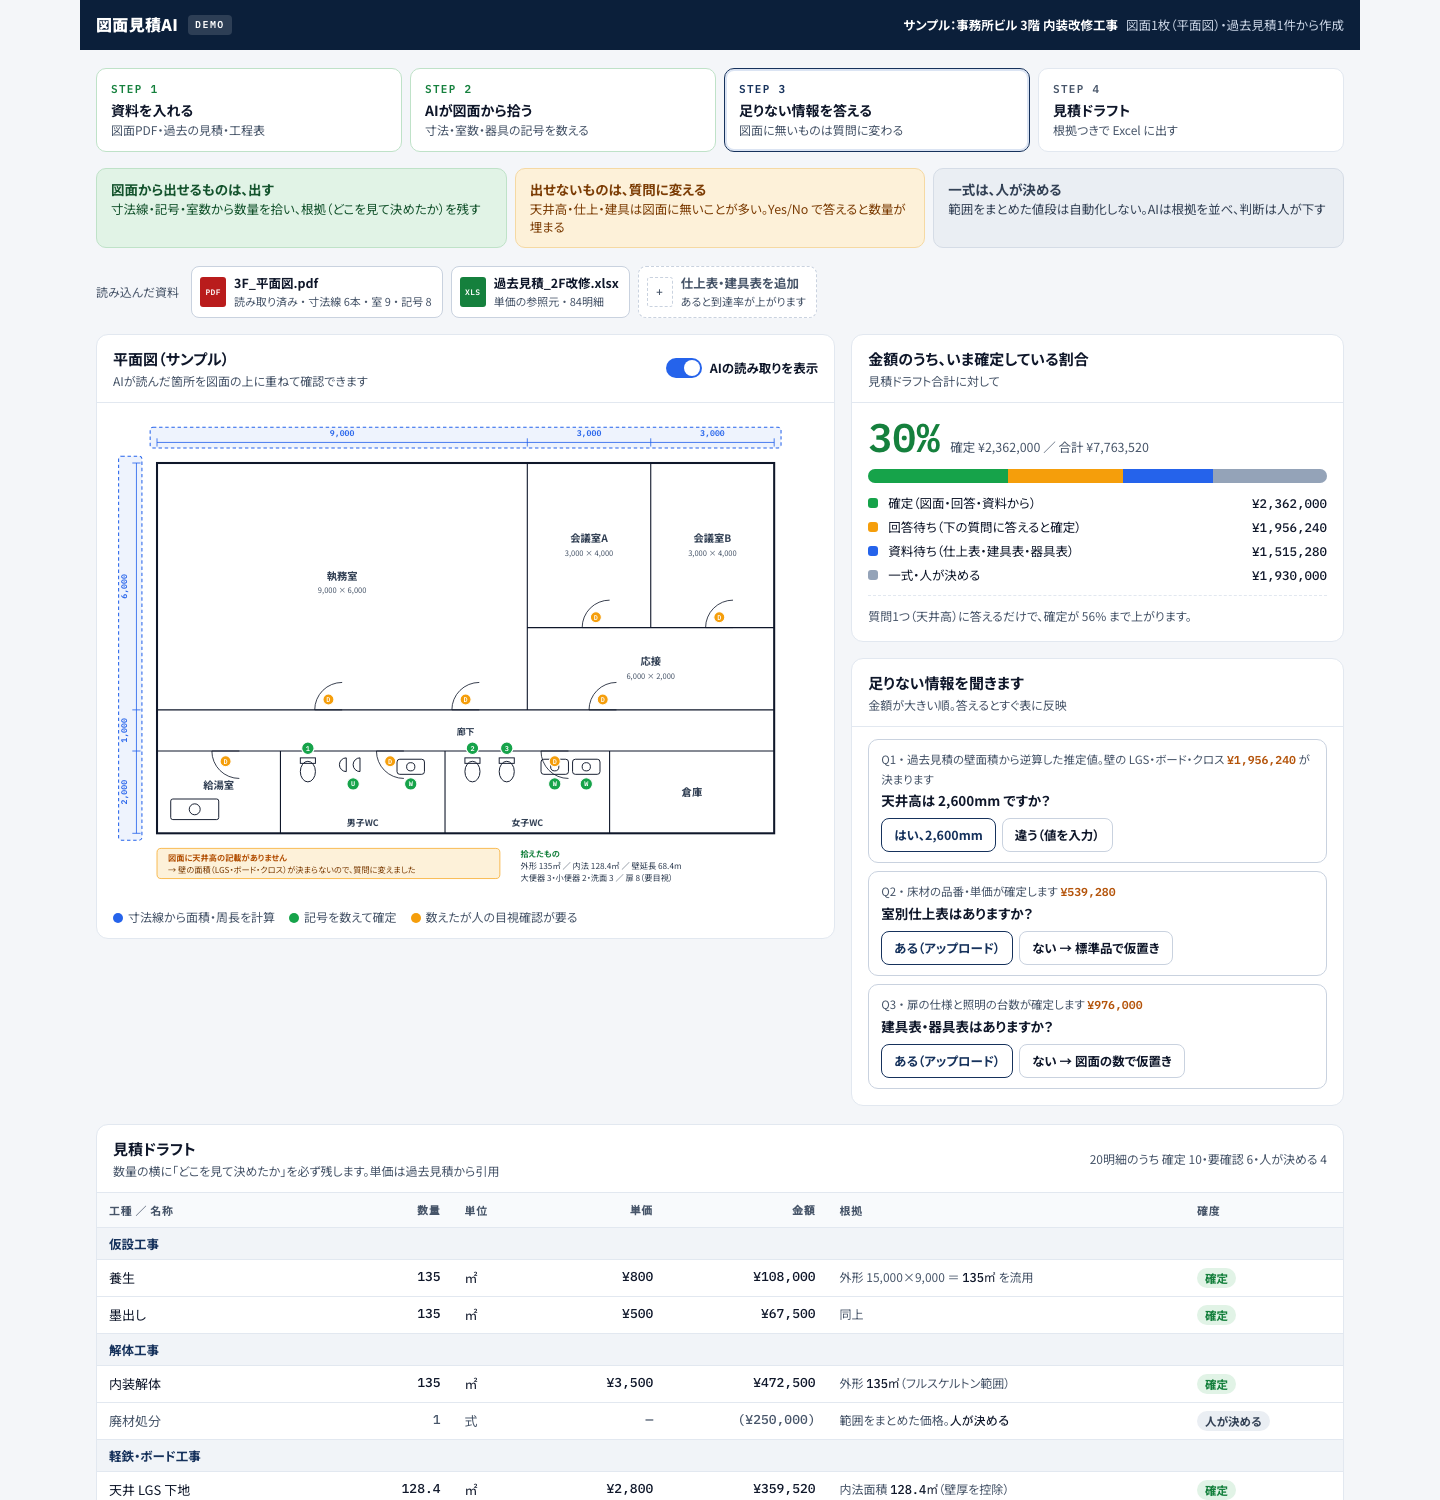1440x1500 pixels.
Task: Select the door marker D inside 女子WC
Action: (x=554, y=761)
